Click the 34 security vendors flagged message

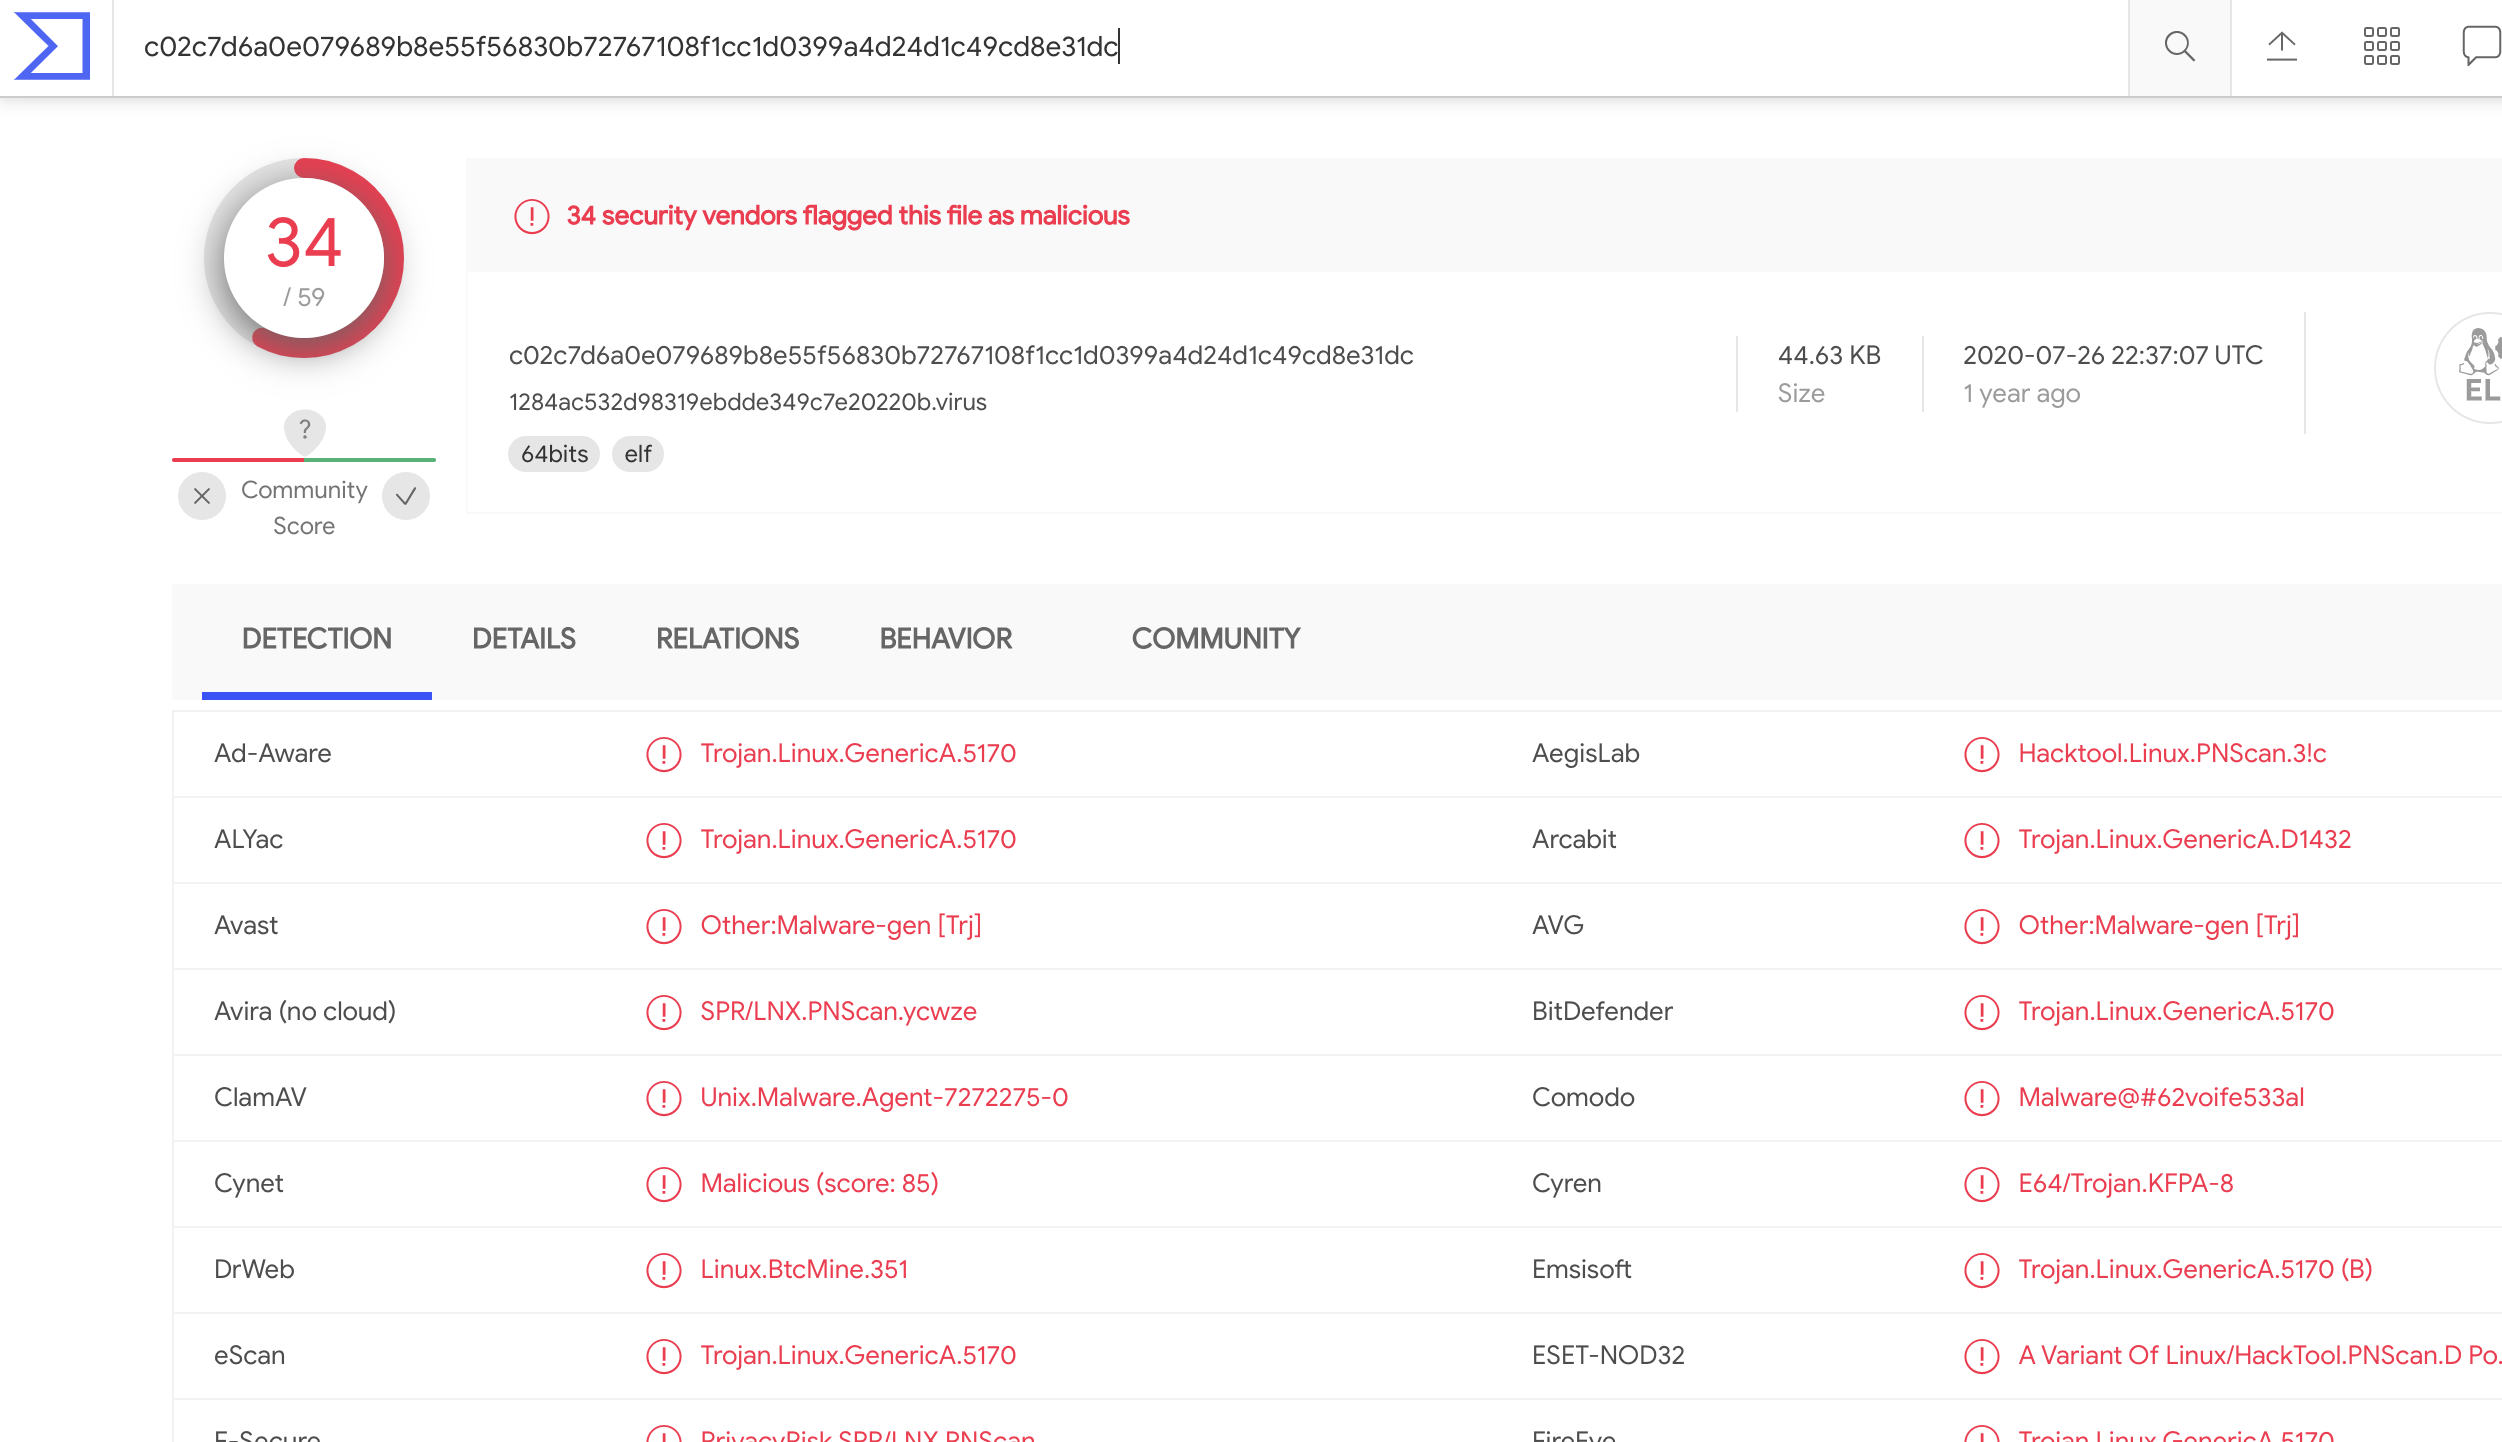[x=847, y=216]
